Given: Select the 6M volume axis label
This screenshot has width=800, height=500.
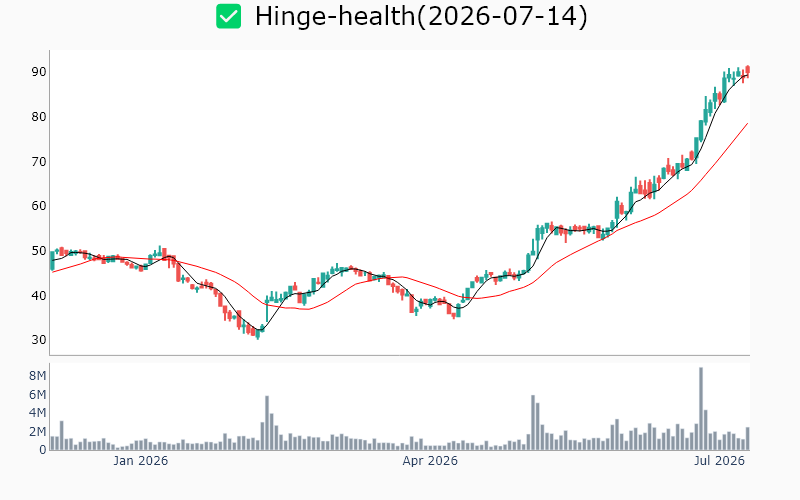Looking at the screenshot, I should coord(37,394).
